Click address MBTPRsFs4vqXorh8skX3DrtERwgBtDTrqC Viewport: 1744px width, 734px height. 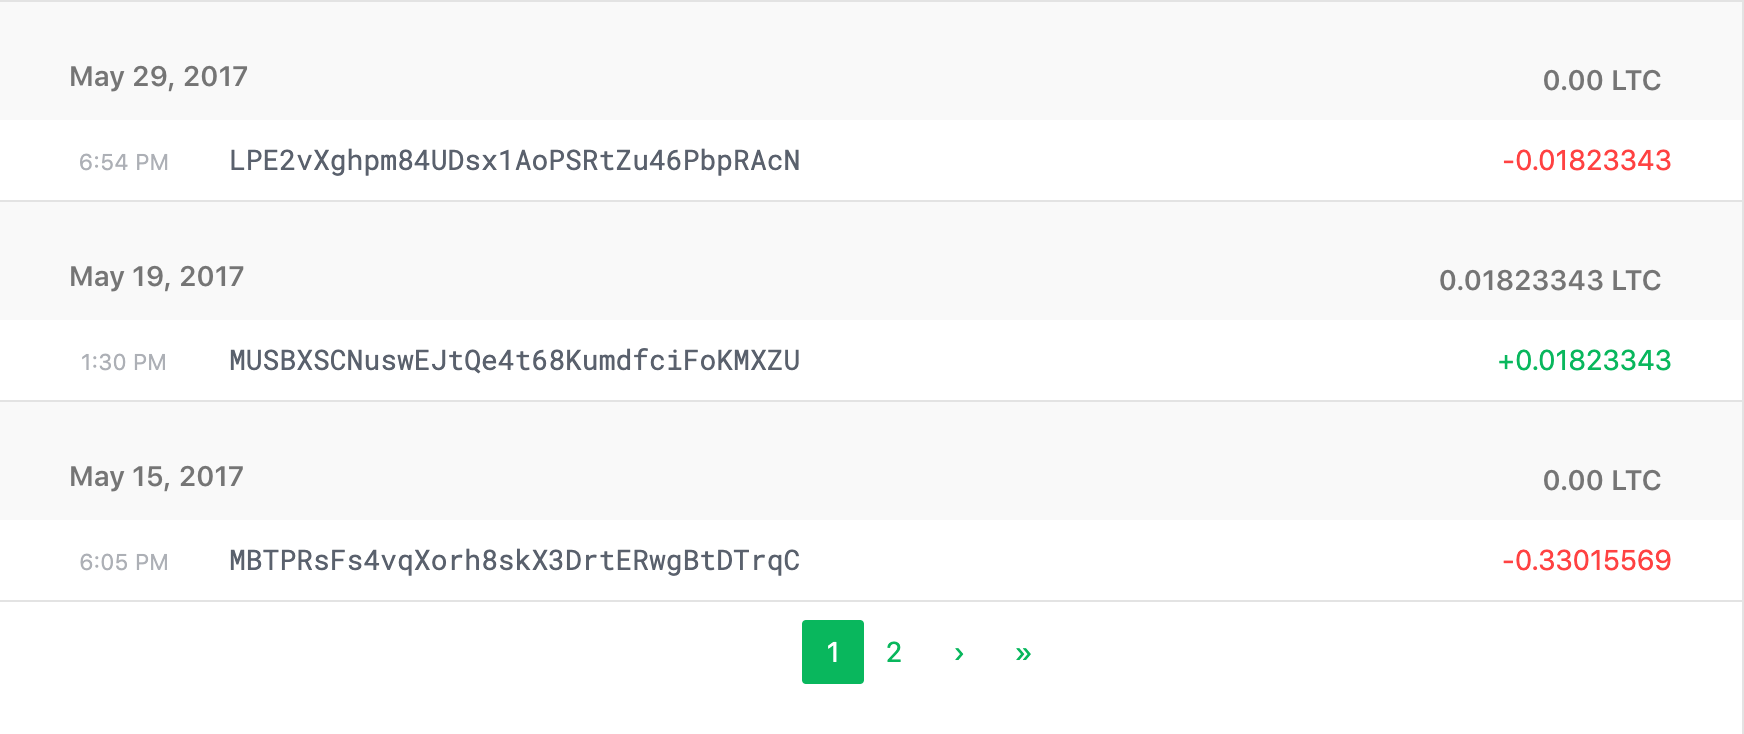click(513, 561)
